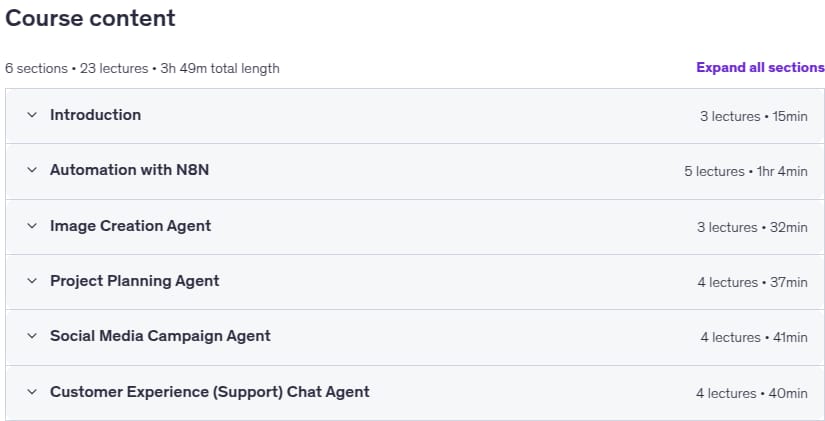Open Image Creation Agent section title

click(130, 226)
